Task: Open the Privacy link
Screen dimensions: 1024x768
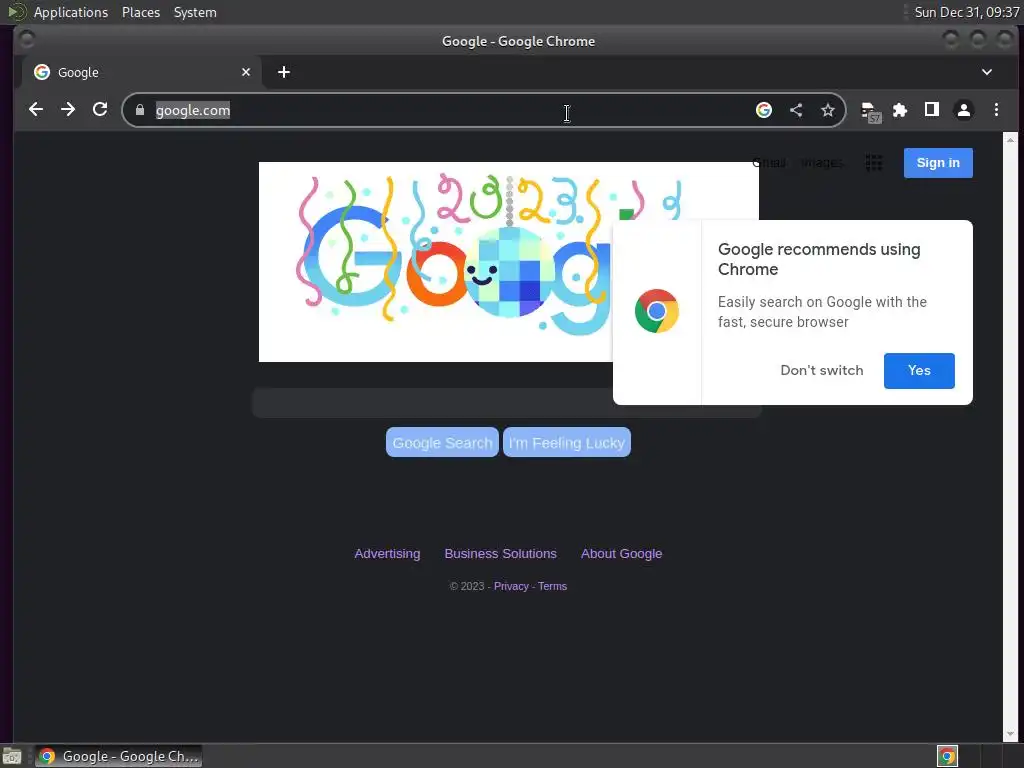Action: (x=511, y=586)
